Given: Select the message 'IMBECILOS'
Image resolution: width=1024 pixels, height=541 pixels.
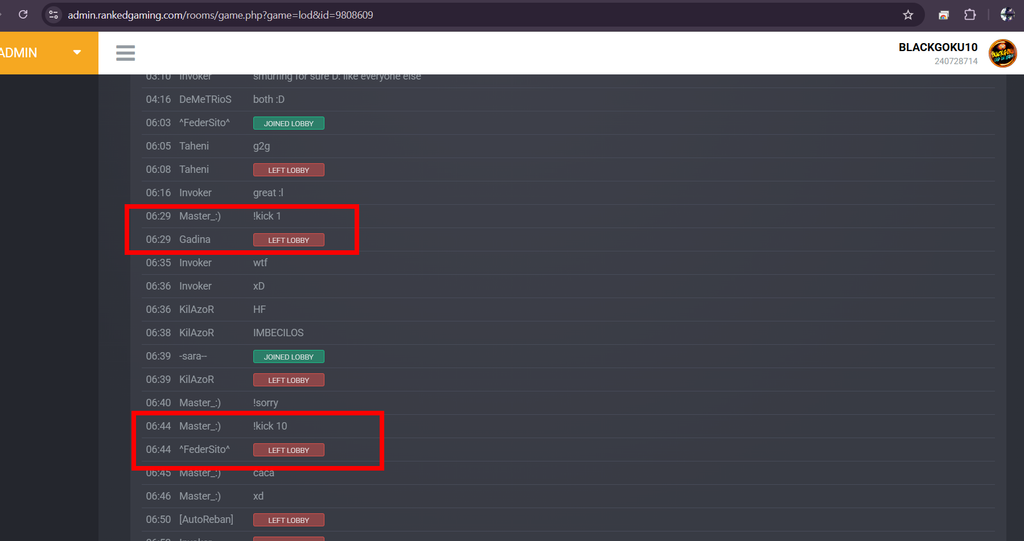Looking at the screenshot, I should pyautogui.click(x=278, y=333).
